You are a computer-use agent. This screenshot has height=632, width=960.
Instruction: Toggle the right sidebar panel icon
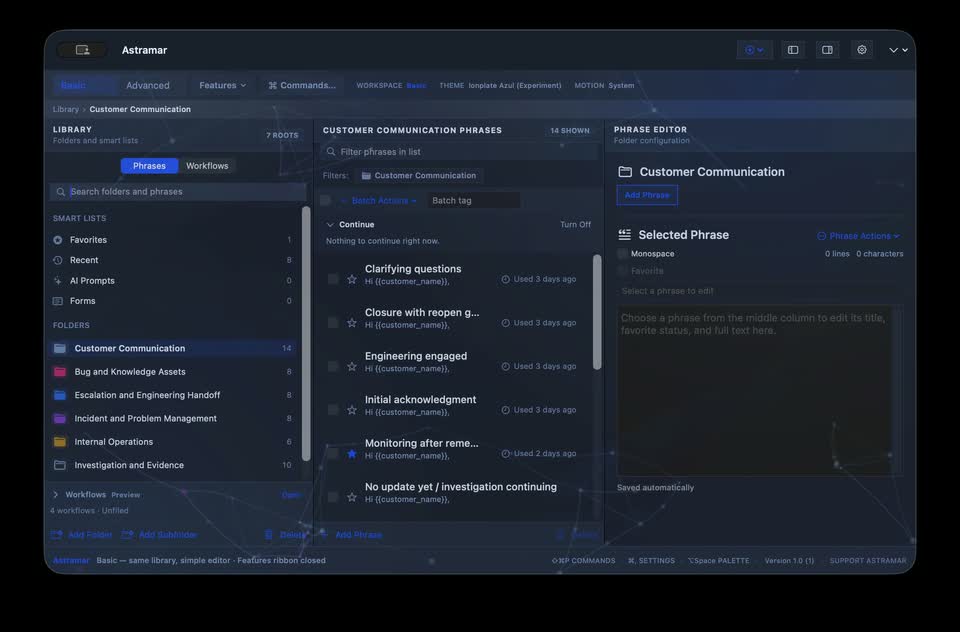827,50
